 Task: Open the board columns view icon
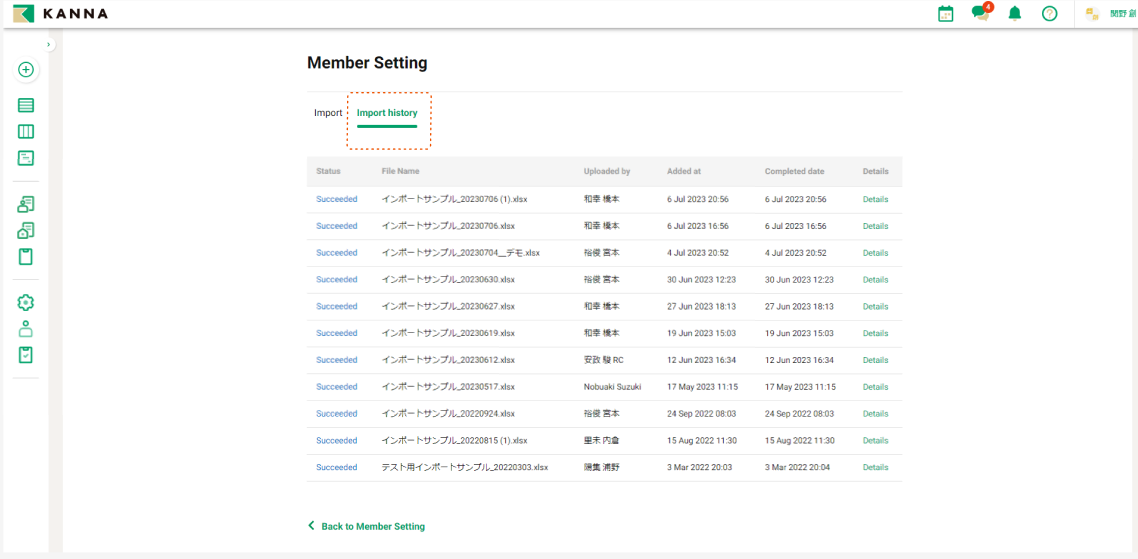26,131
